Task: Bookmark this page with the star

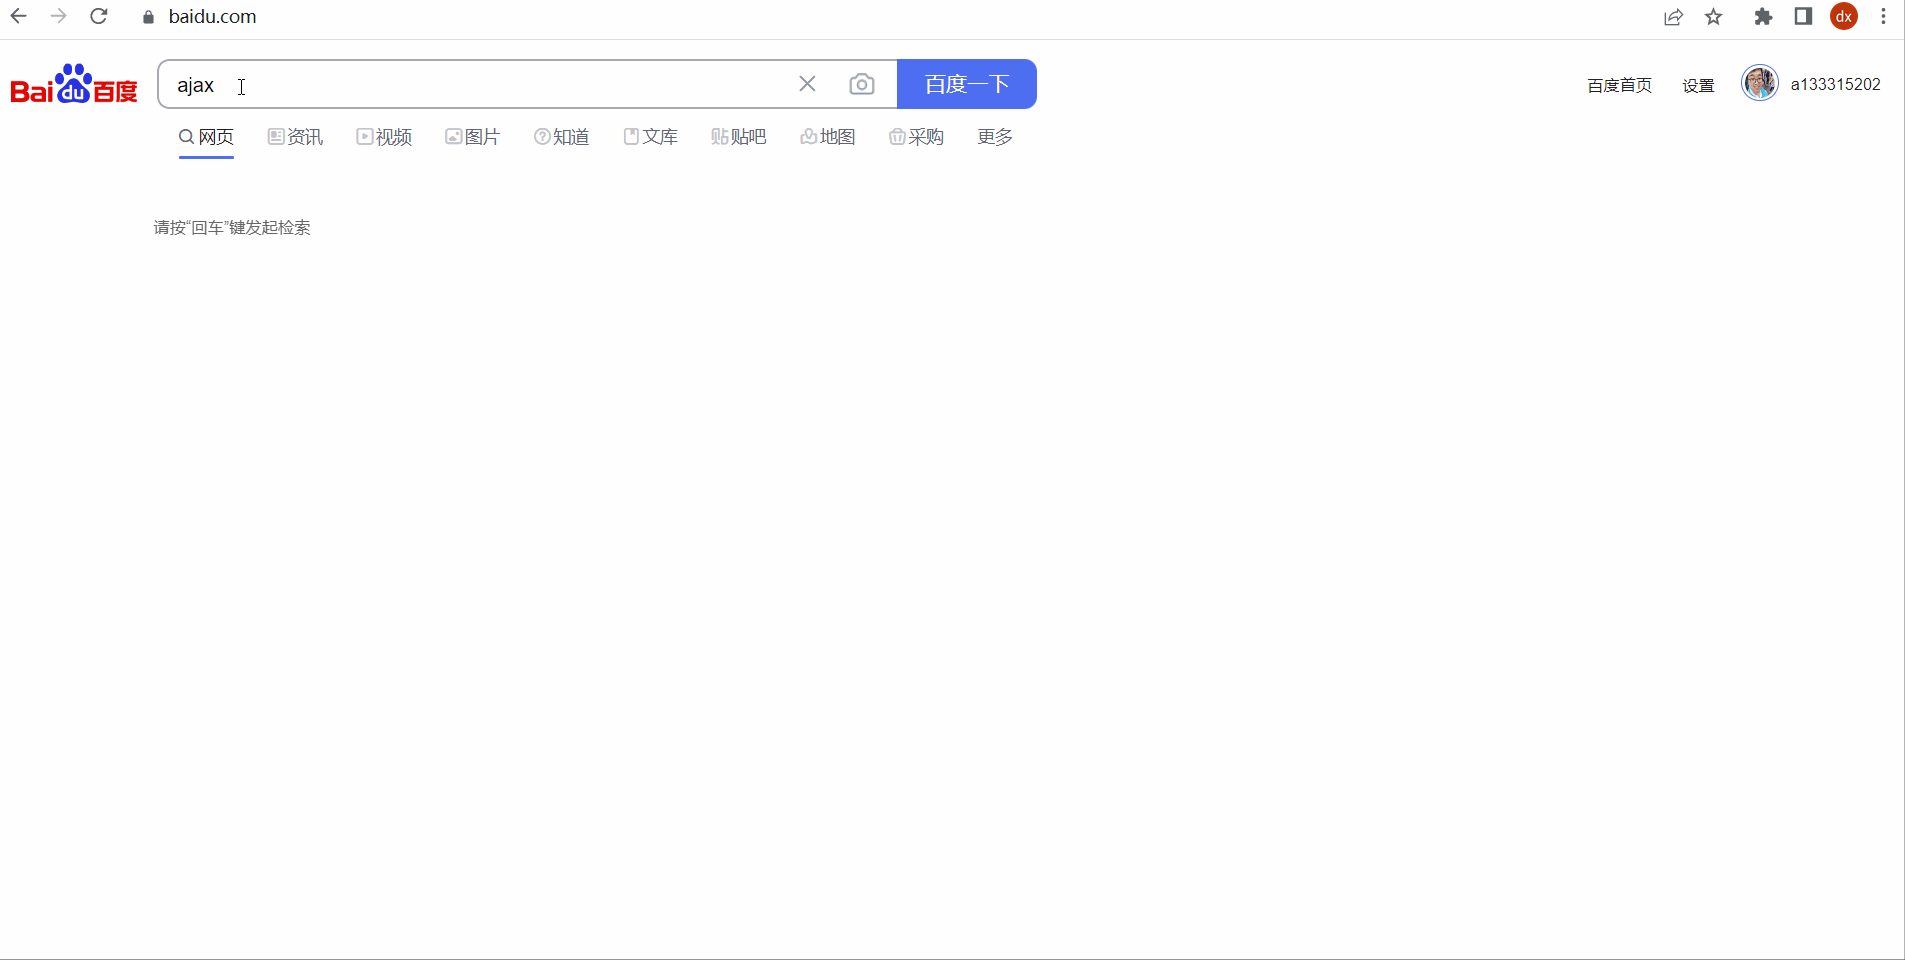Action: click(1714, 17)
